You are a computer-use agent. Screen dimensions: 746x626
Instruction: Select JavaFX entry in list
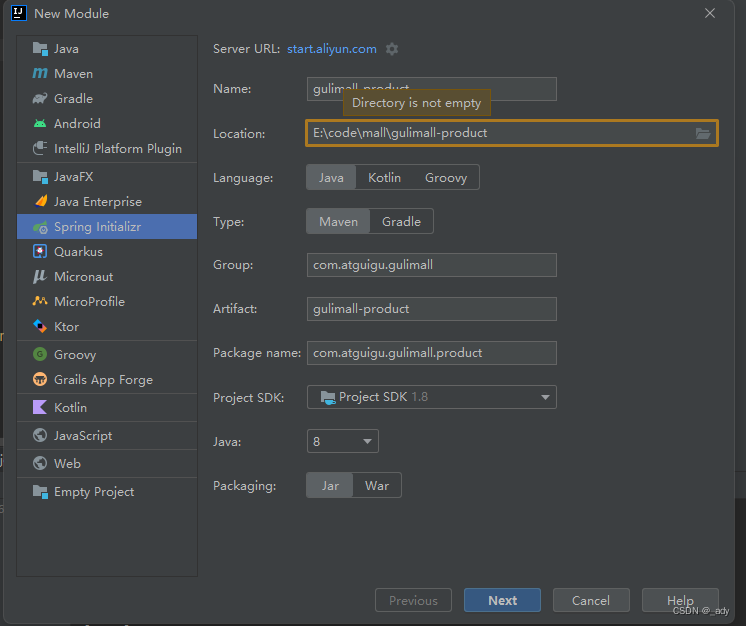[107, 176]
